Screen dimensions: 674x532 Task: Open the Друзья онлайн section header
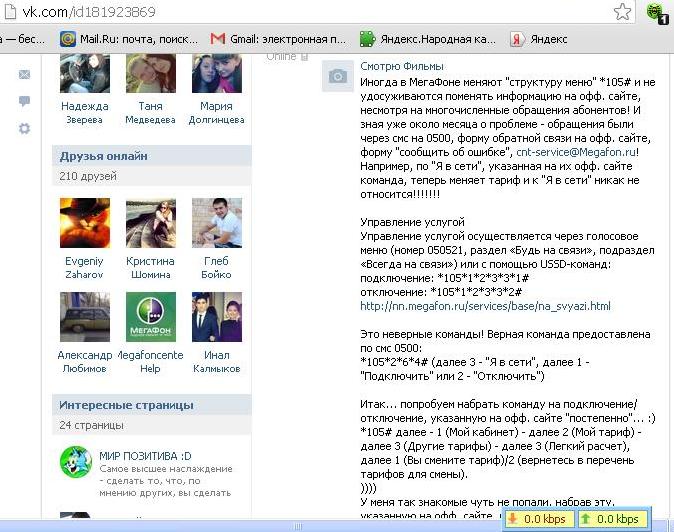103,156
